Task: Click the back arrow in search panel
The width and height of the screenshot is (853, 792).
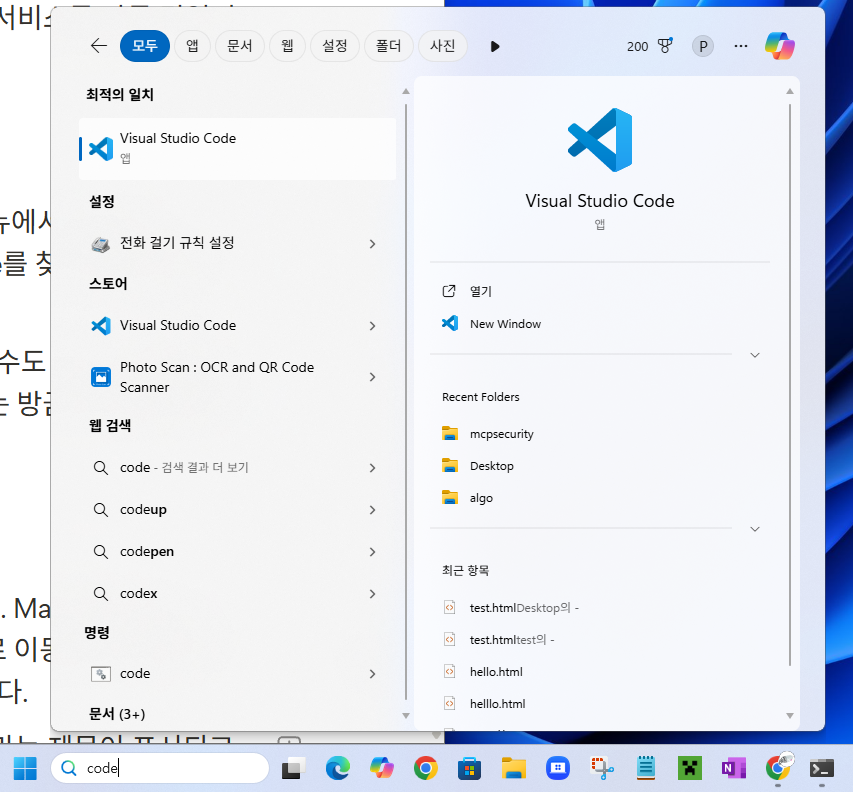Action: [98, 46]
